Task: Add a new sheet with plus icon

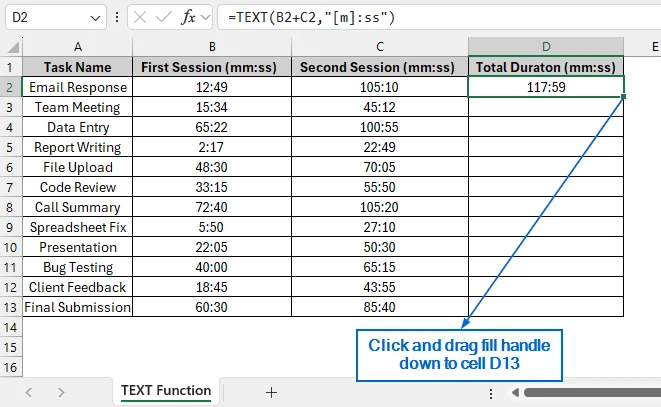Action: point(271,393)
